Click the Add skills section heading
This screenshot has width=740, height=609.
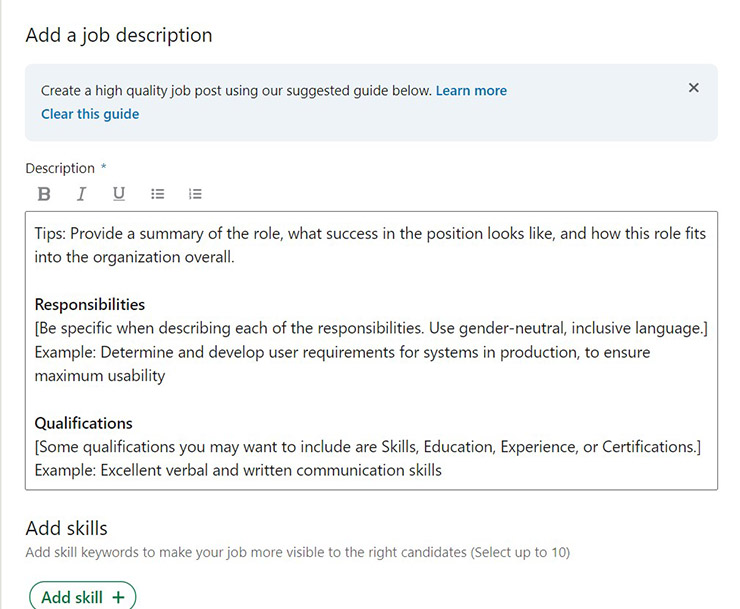coord(67,528)
